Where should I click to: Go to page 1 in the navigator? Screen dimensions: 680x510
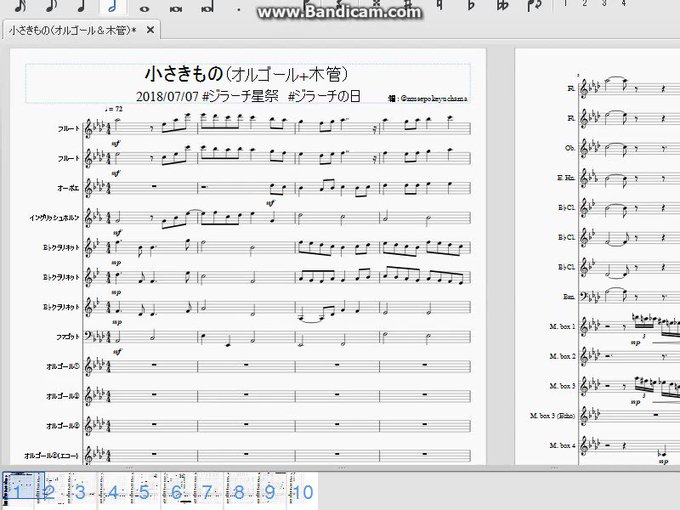[x=17, y=492]
